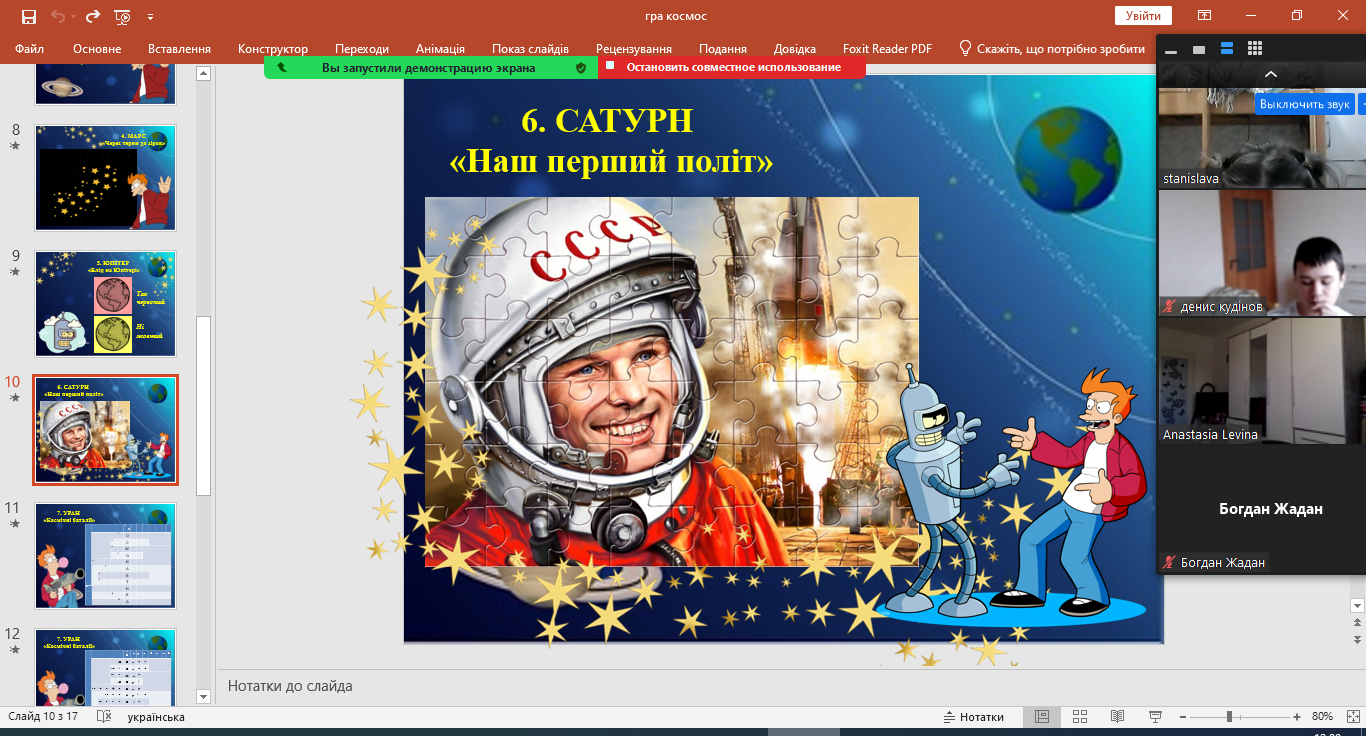Viewport: 1366px width, 736px height.
Task: Switch Zoom panel to grid gallery view
Action: pos(1255,49)
